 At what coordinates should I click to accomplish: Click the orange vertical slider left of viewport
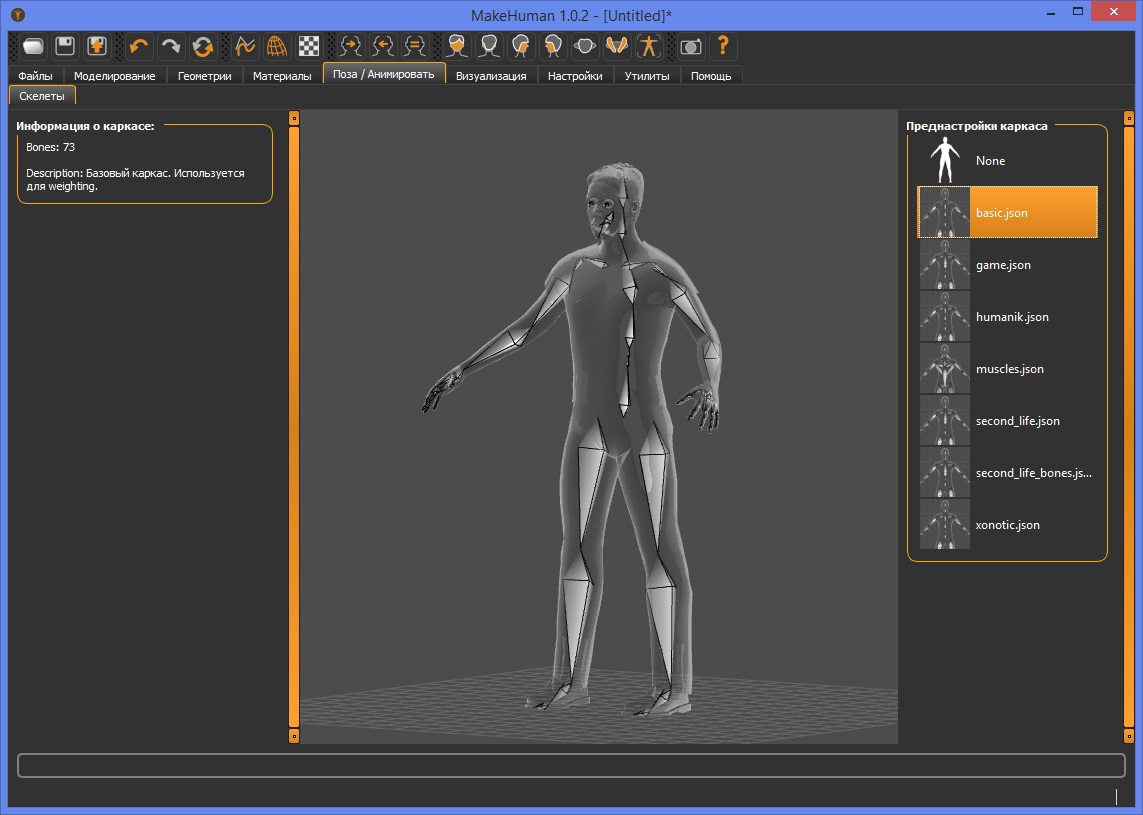click(294, 426)
